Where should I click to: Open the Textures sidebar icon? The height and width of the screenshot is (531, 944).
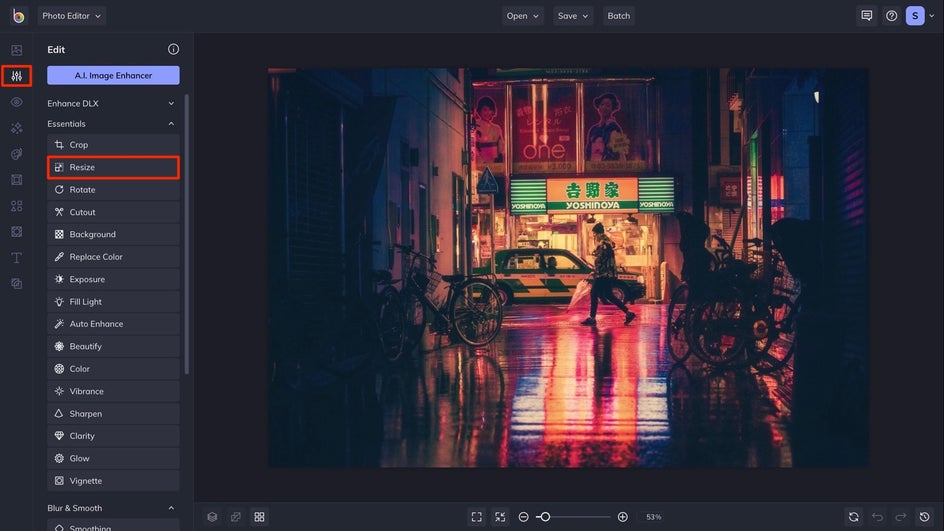[x=17, y=284]
